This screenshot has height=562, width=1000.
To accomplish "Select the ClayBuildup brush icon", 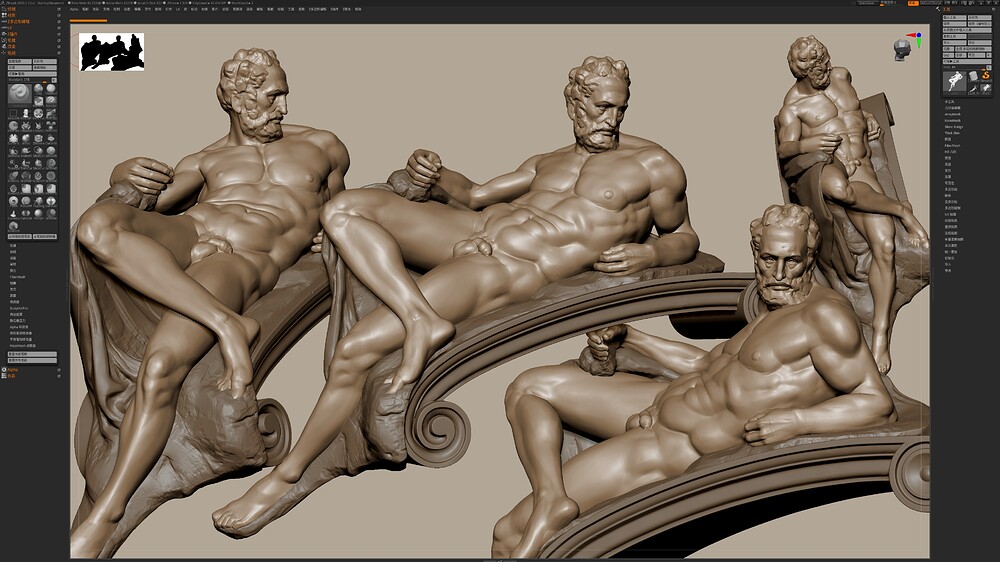I will 51,89.
